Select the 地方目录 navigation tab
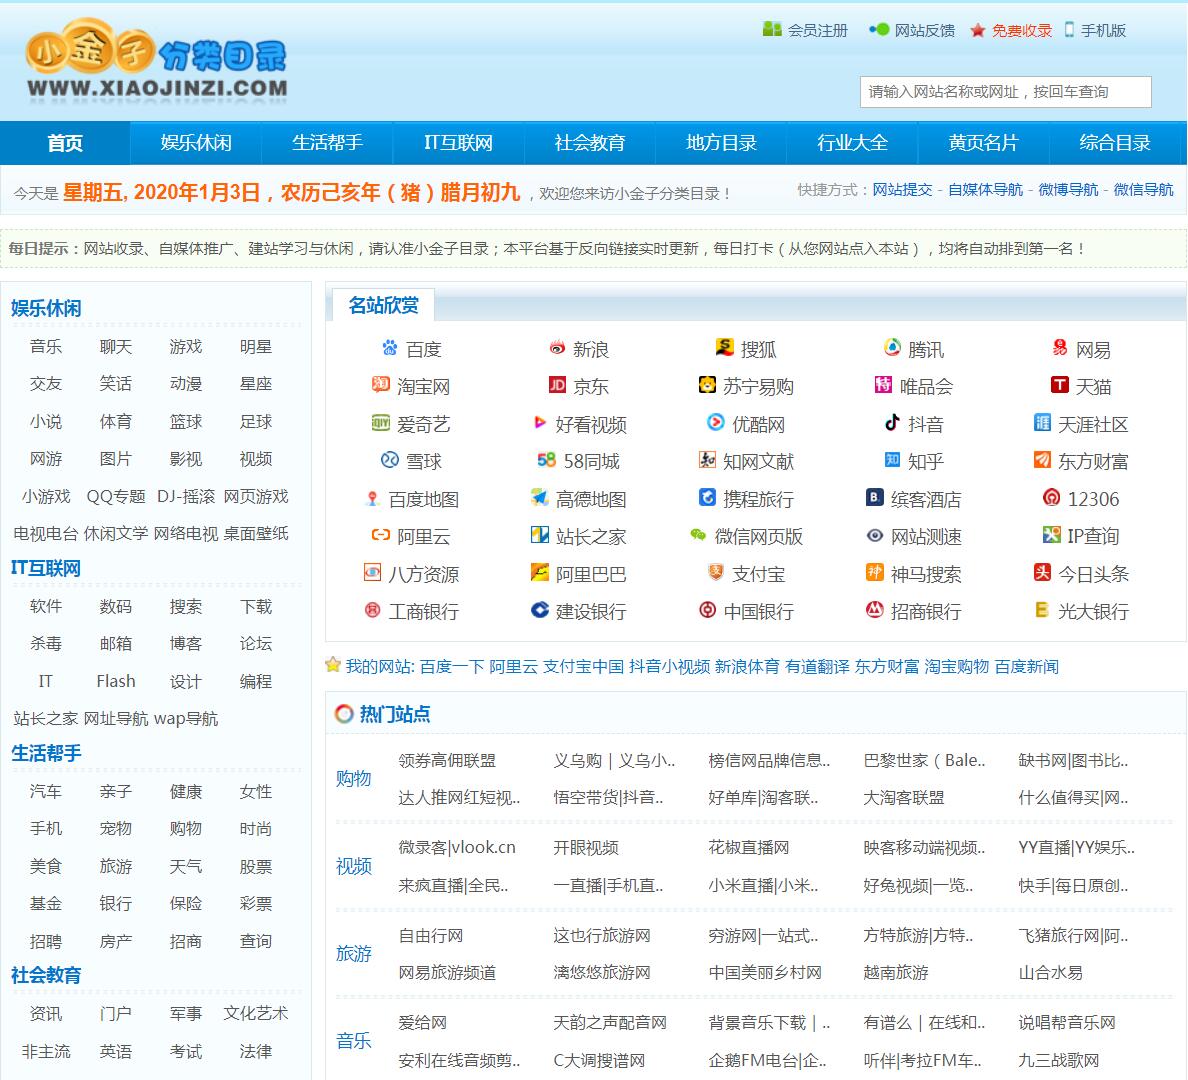The width and height of the screenshot is (1188, 1080). click(x=721, y=142)
